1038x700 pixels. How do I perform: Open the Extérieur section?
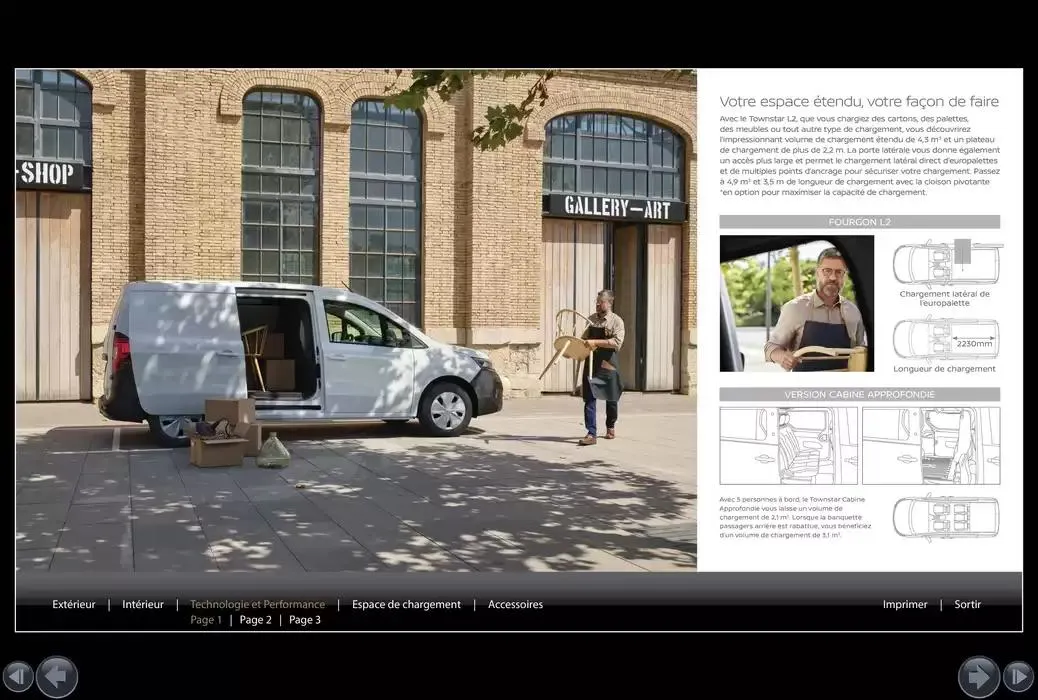(74, 604)
